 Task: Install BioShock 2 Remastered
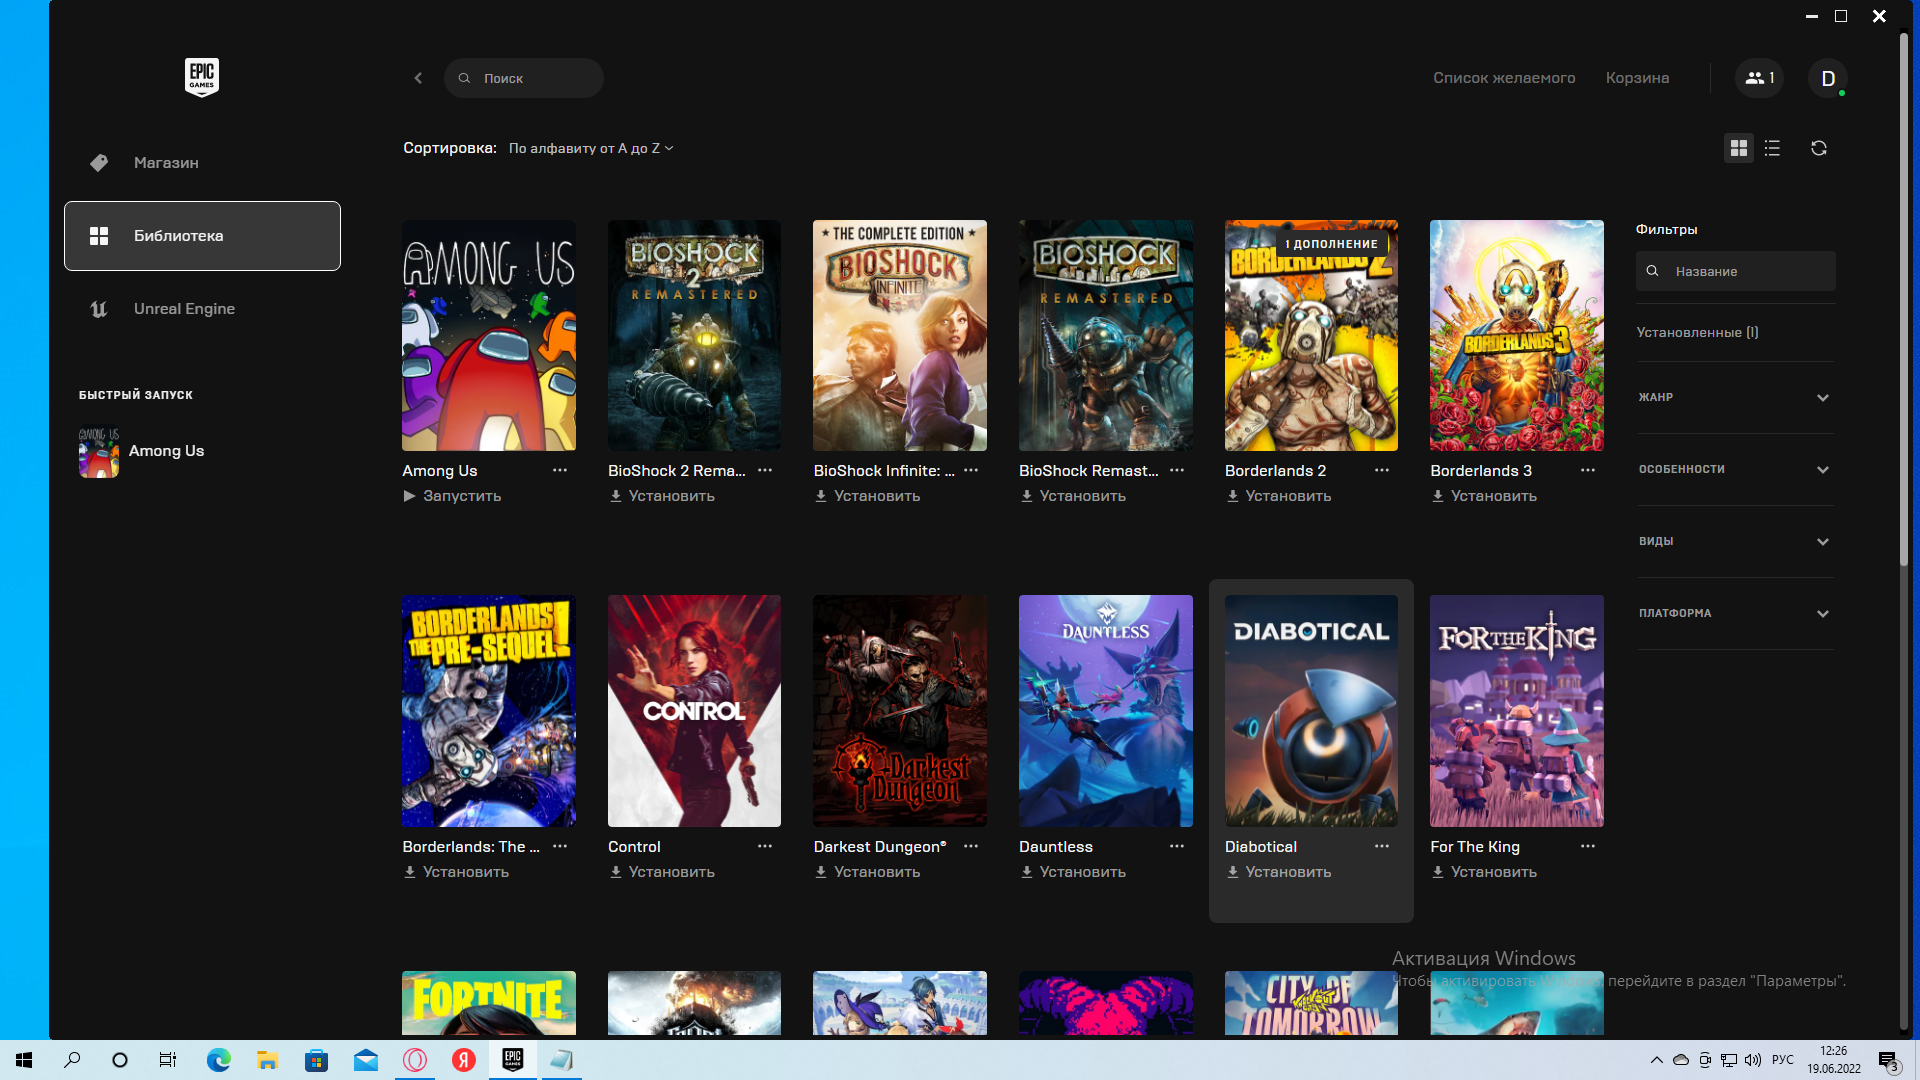click(662, 496)
